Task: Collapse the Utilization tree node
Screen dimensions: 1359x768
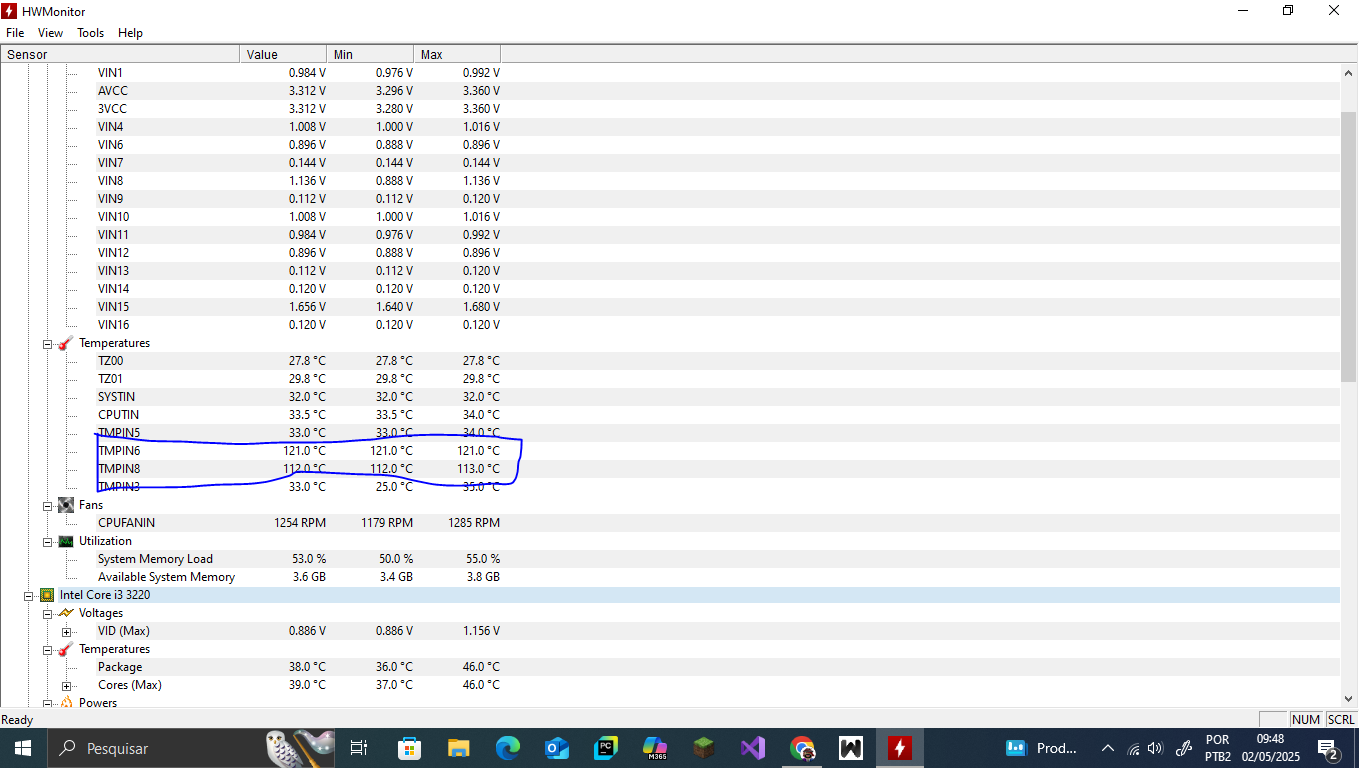Action: pos(47,541)
